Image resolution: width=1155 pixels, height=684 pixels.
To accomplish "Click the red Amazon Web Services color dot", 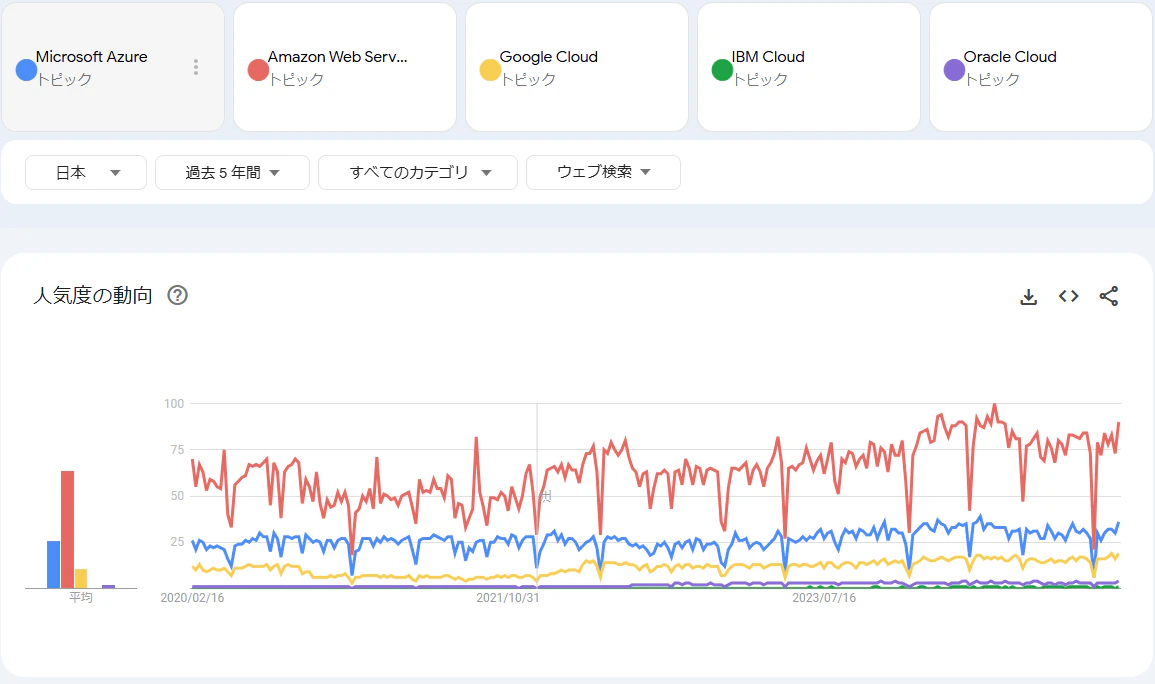I will tap(259, 70).
